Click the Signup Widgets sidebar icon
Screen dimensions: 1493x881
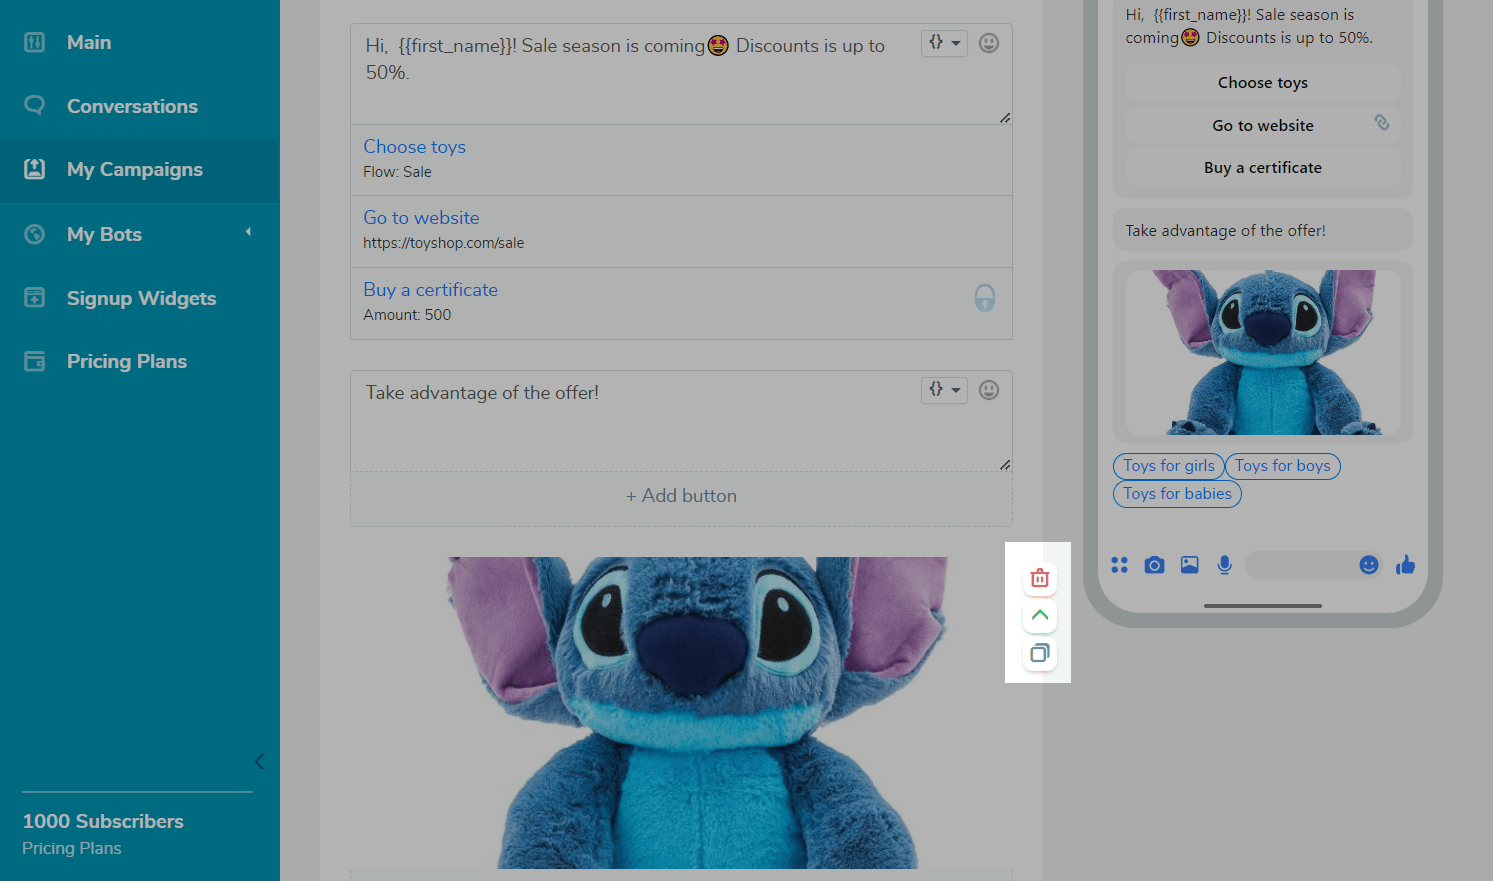(35, 297)
